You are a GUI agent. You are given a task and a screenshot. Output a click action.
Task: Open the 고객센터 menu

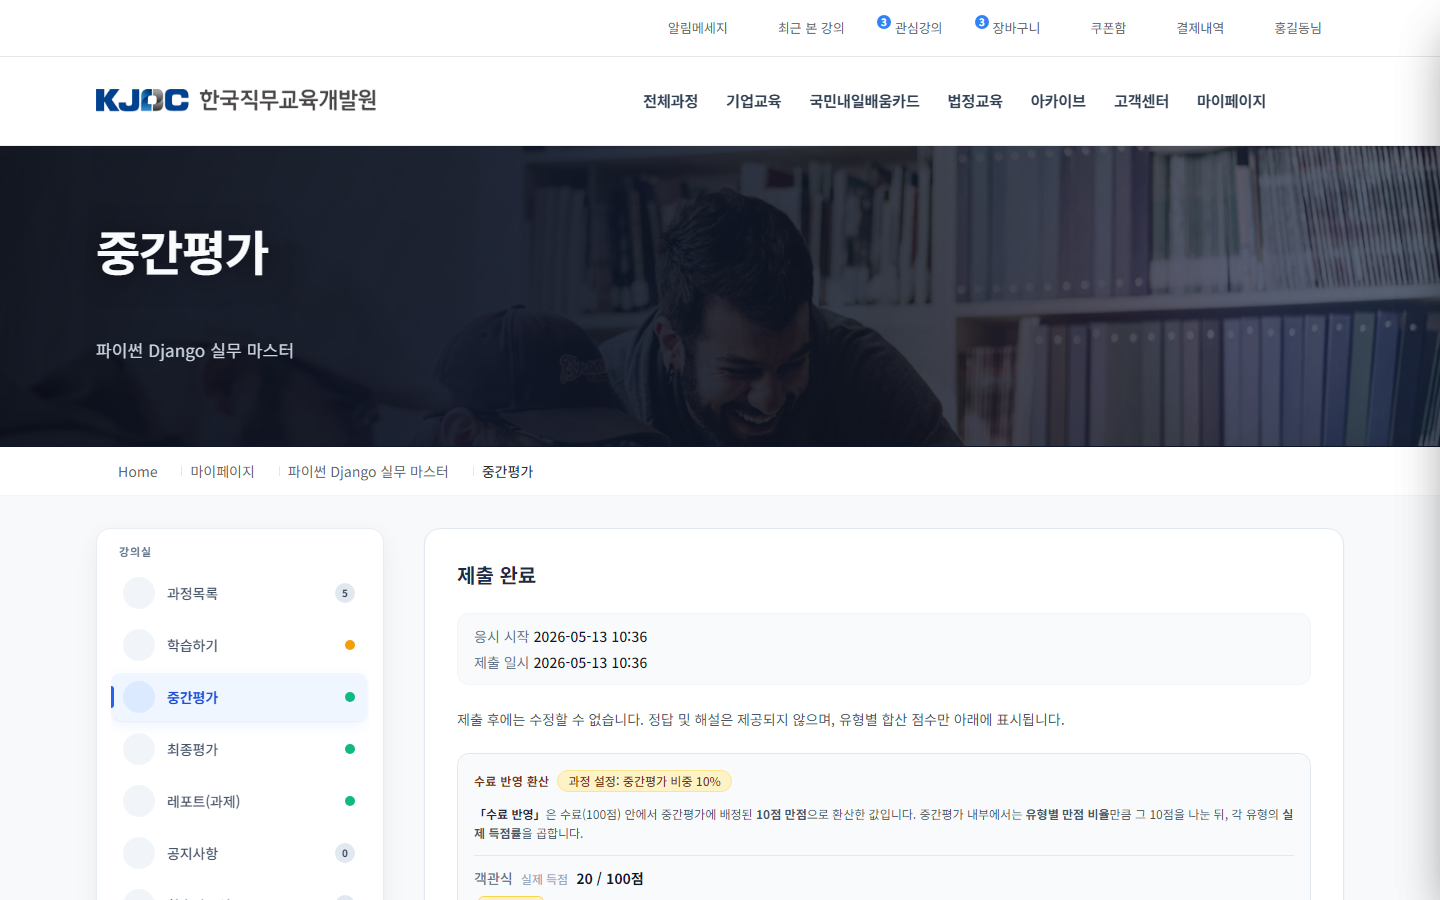coord(1141,101)
